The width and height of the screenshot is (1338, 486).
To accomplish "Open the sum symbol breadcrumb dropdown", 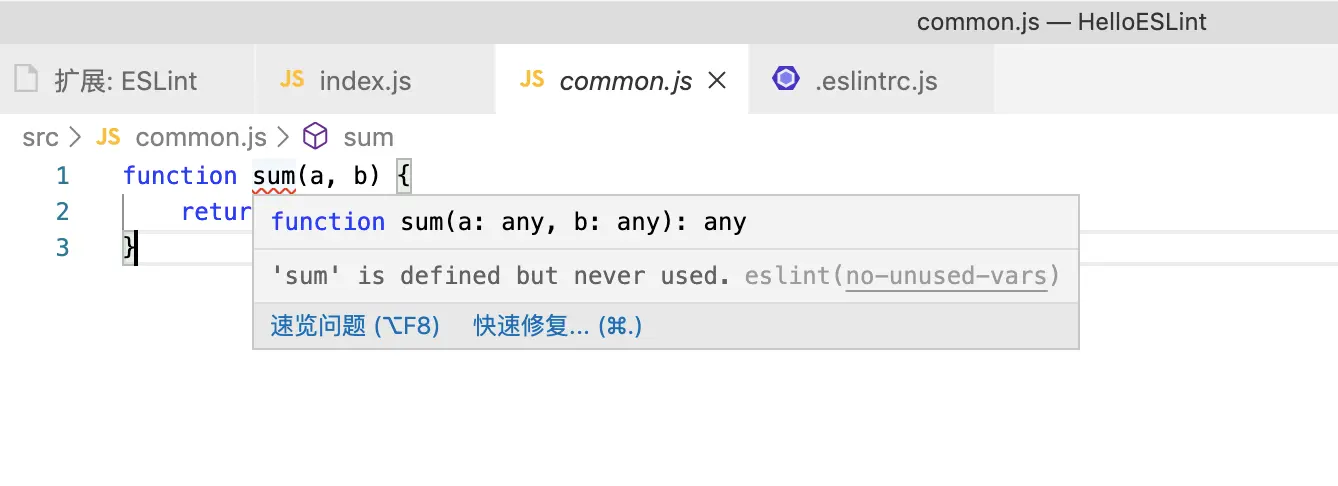I will pos(368,137).
